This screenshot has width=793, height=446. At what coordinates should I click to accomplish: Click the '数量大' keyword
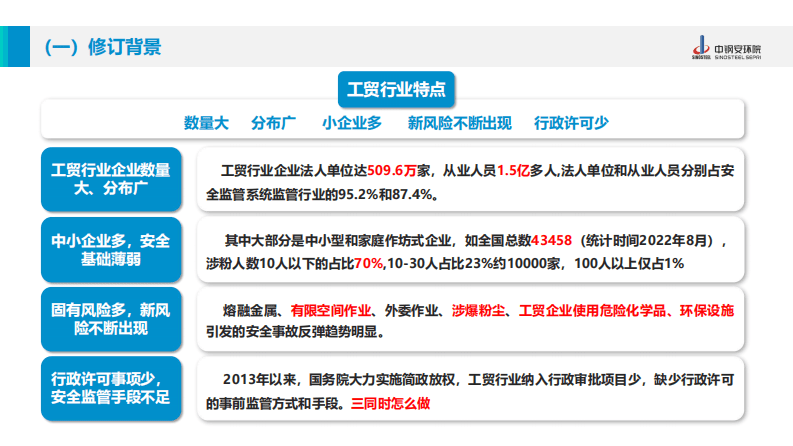click(206, 123)
